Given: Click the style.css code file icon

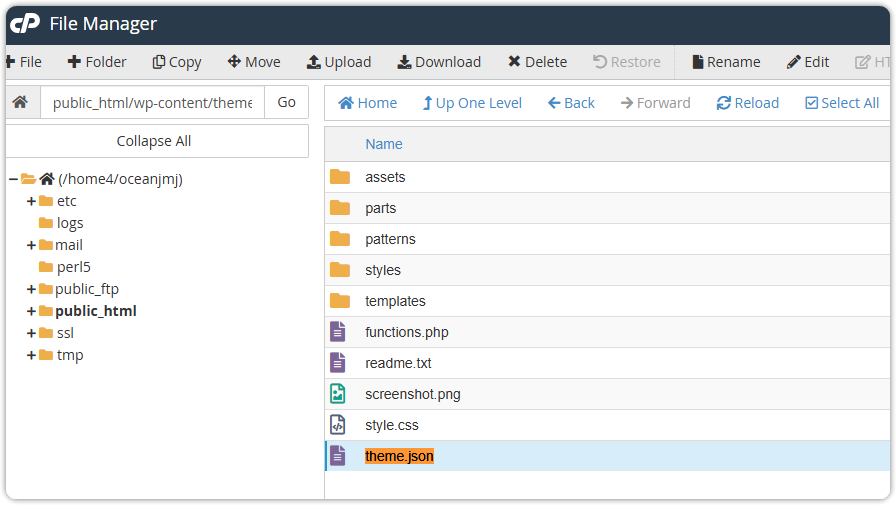Looking at the screenshot, I should (x=339, y=425).
